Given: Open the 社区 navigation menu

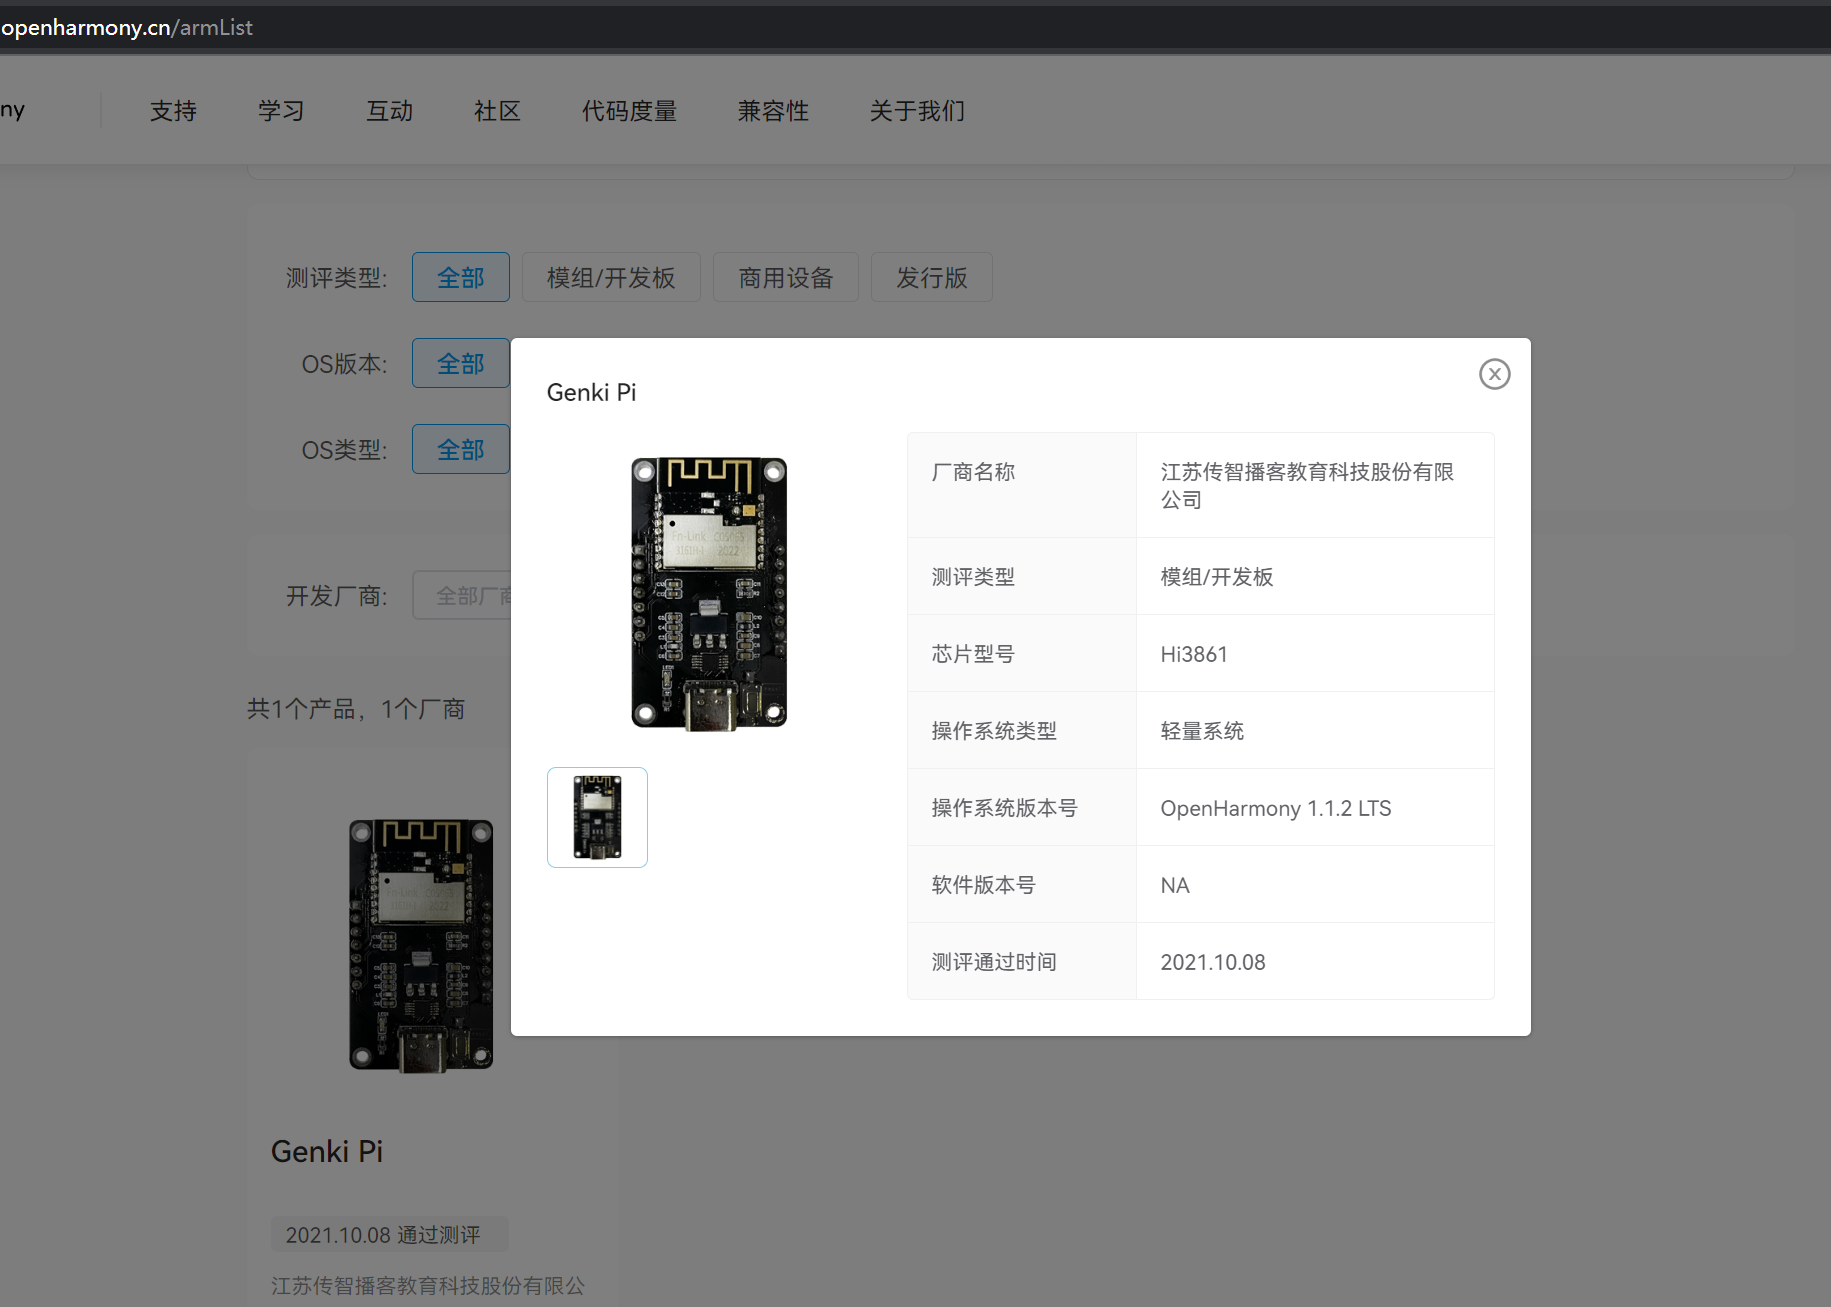Looking at the screenshot, I should point(497,111).
